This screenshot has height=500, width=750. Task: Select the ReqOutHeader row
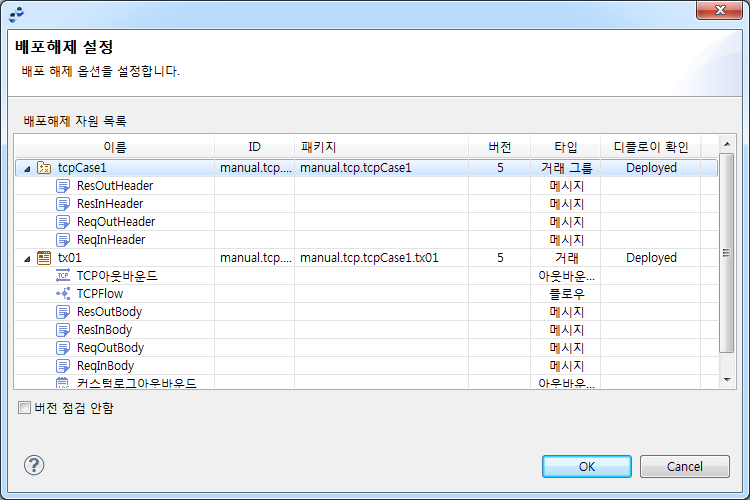[366, 222]
